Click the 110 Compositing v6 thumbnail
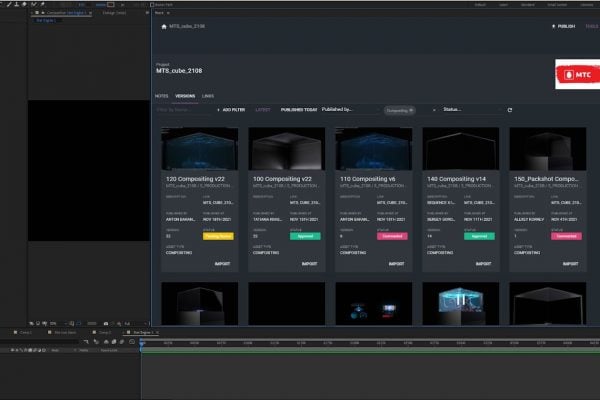Screen dimensions: 600x400 374,148
